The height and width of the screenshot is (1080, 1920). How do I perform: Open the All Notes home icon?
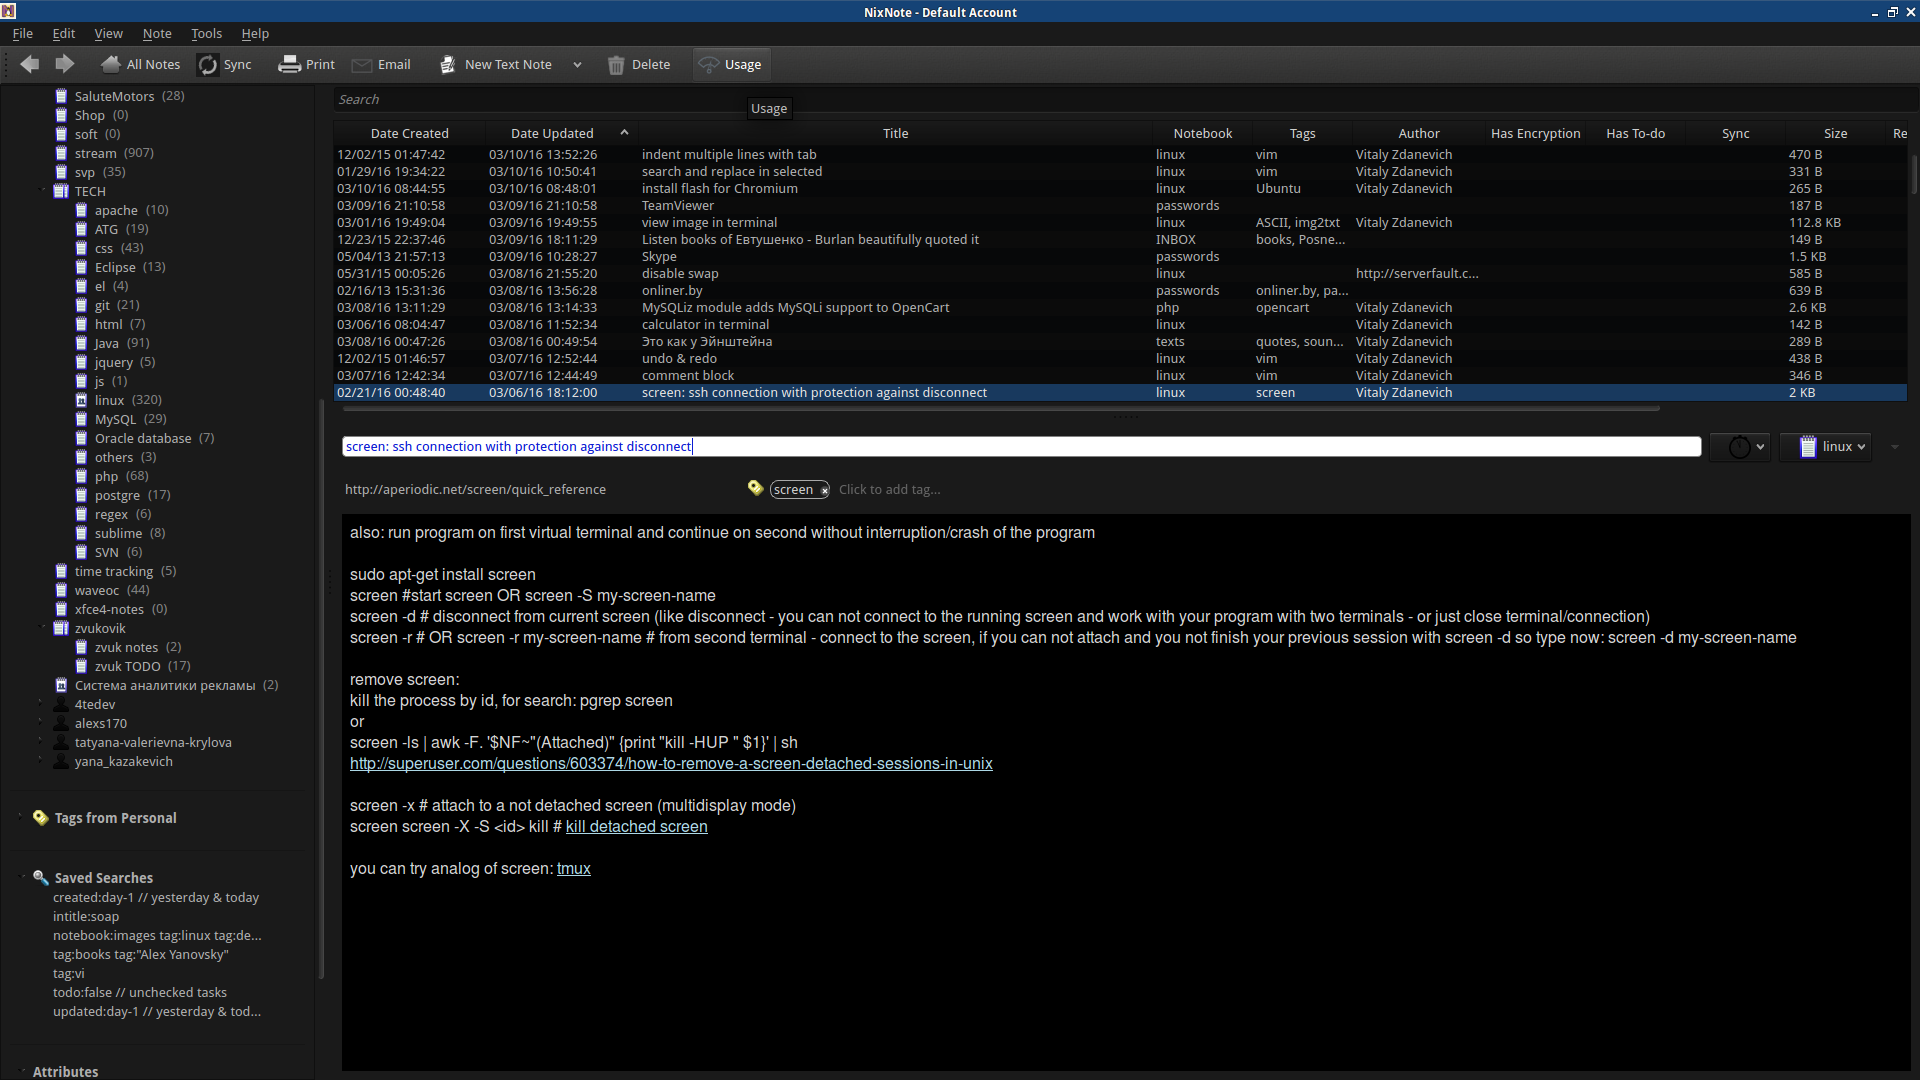pos(111,65)
